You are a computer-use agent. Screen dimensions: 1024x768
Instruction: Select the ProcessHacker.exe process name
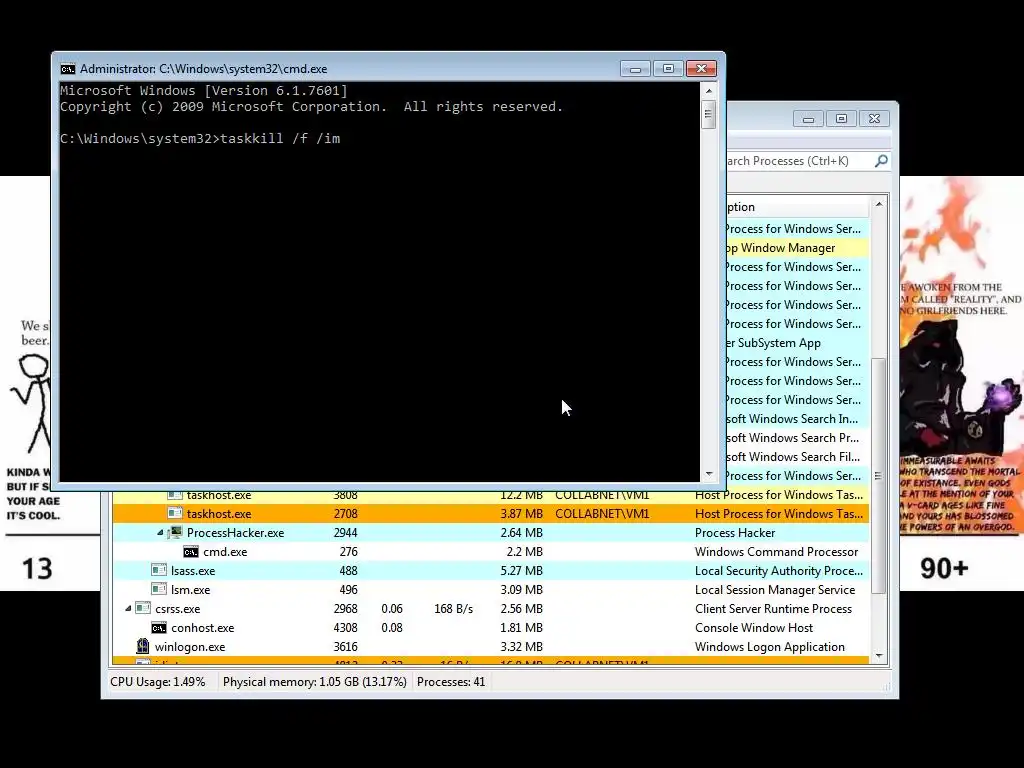pyautogui.click(x=235, y=533)
